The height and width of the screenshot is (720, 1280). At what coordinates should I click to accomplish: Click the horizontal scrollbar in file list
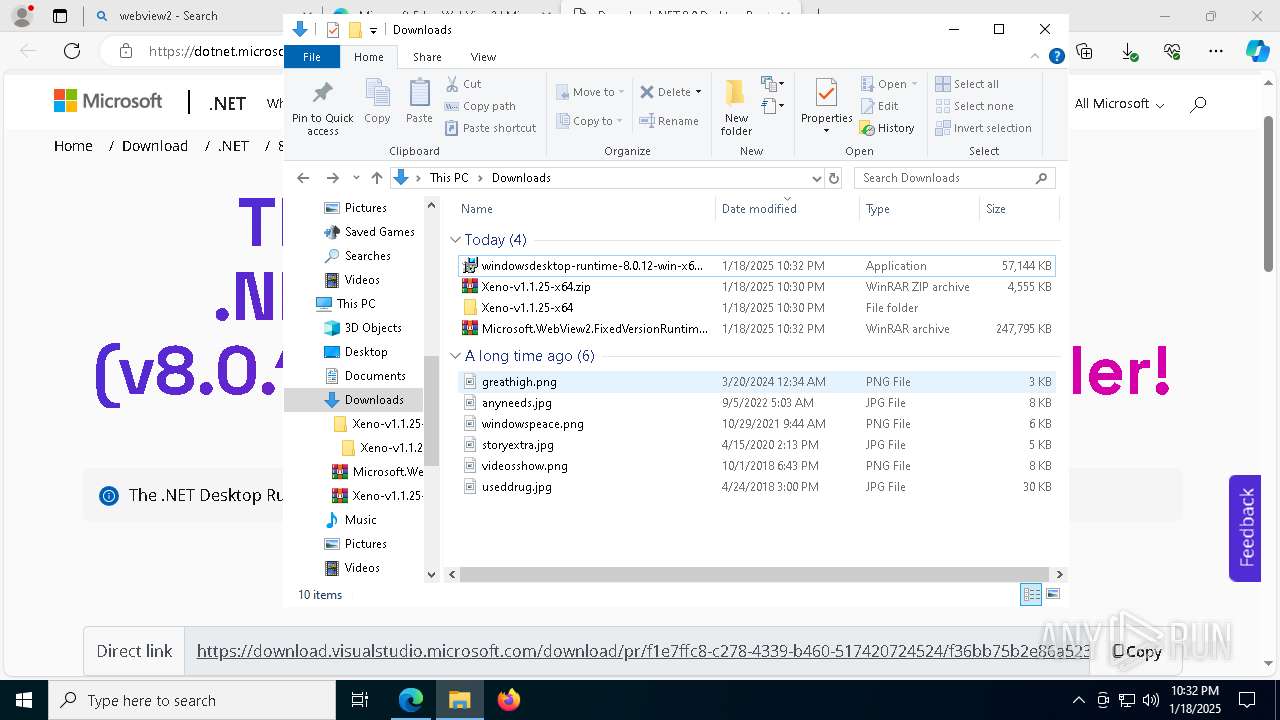point(756,574)
